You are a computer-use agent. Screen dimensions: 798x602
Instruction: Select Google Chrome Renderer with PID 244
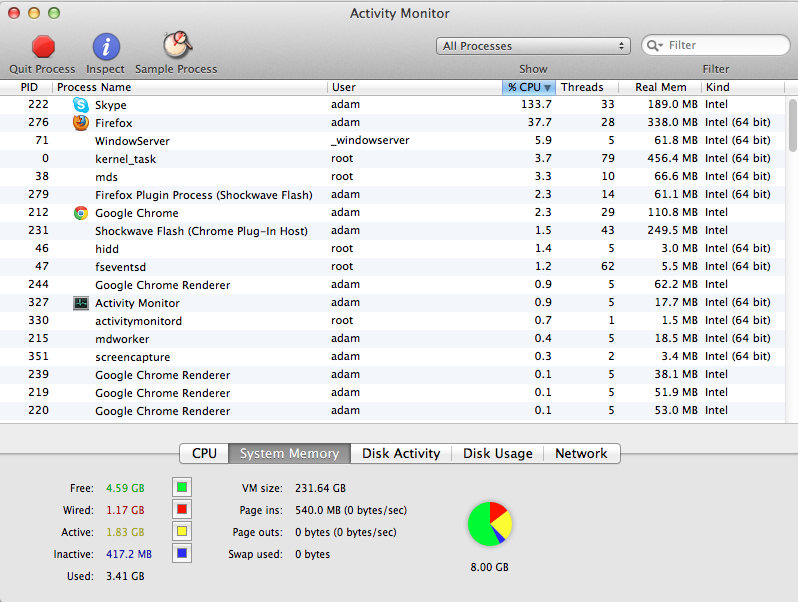(x=392, y=284)
